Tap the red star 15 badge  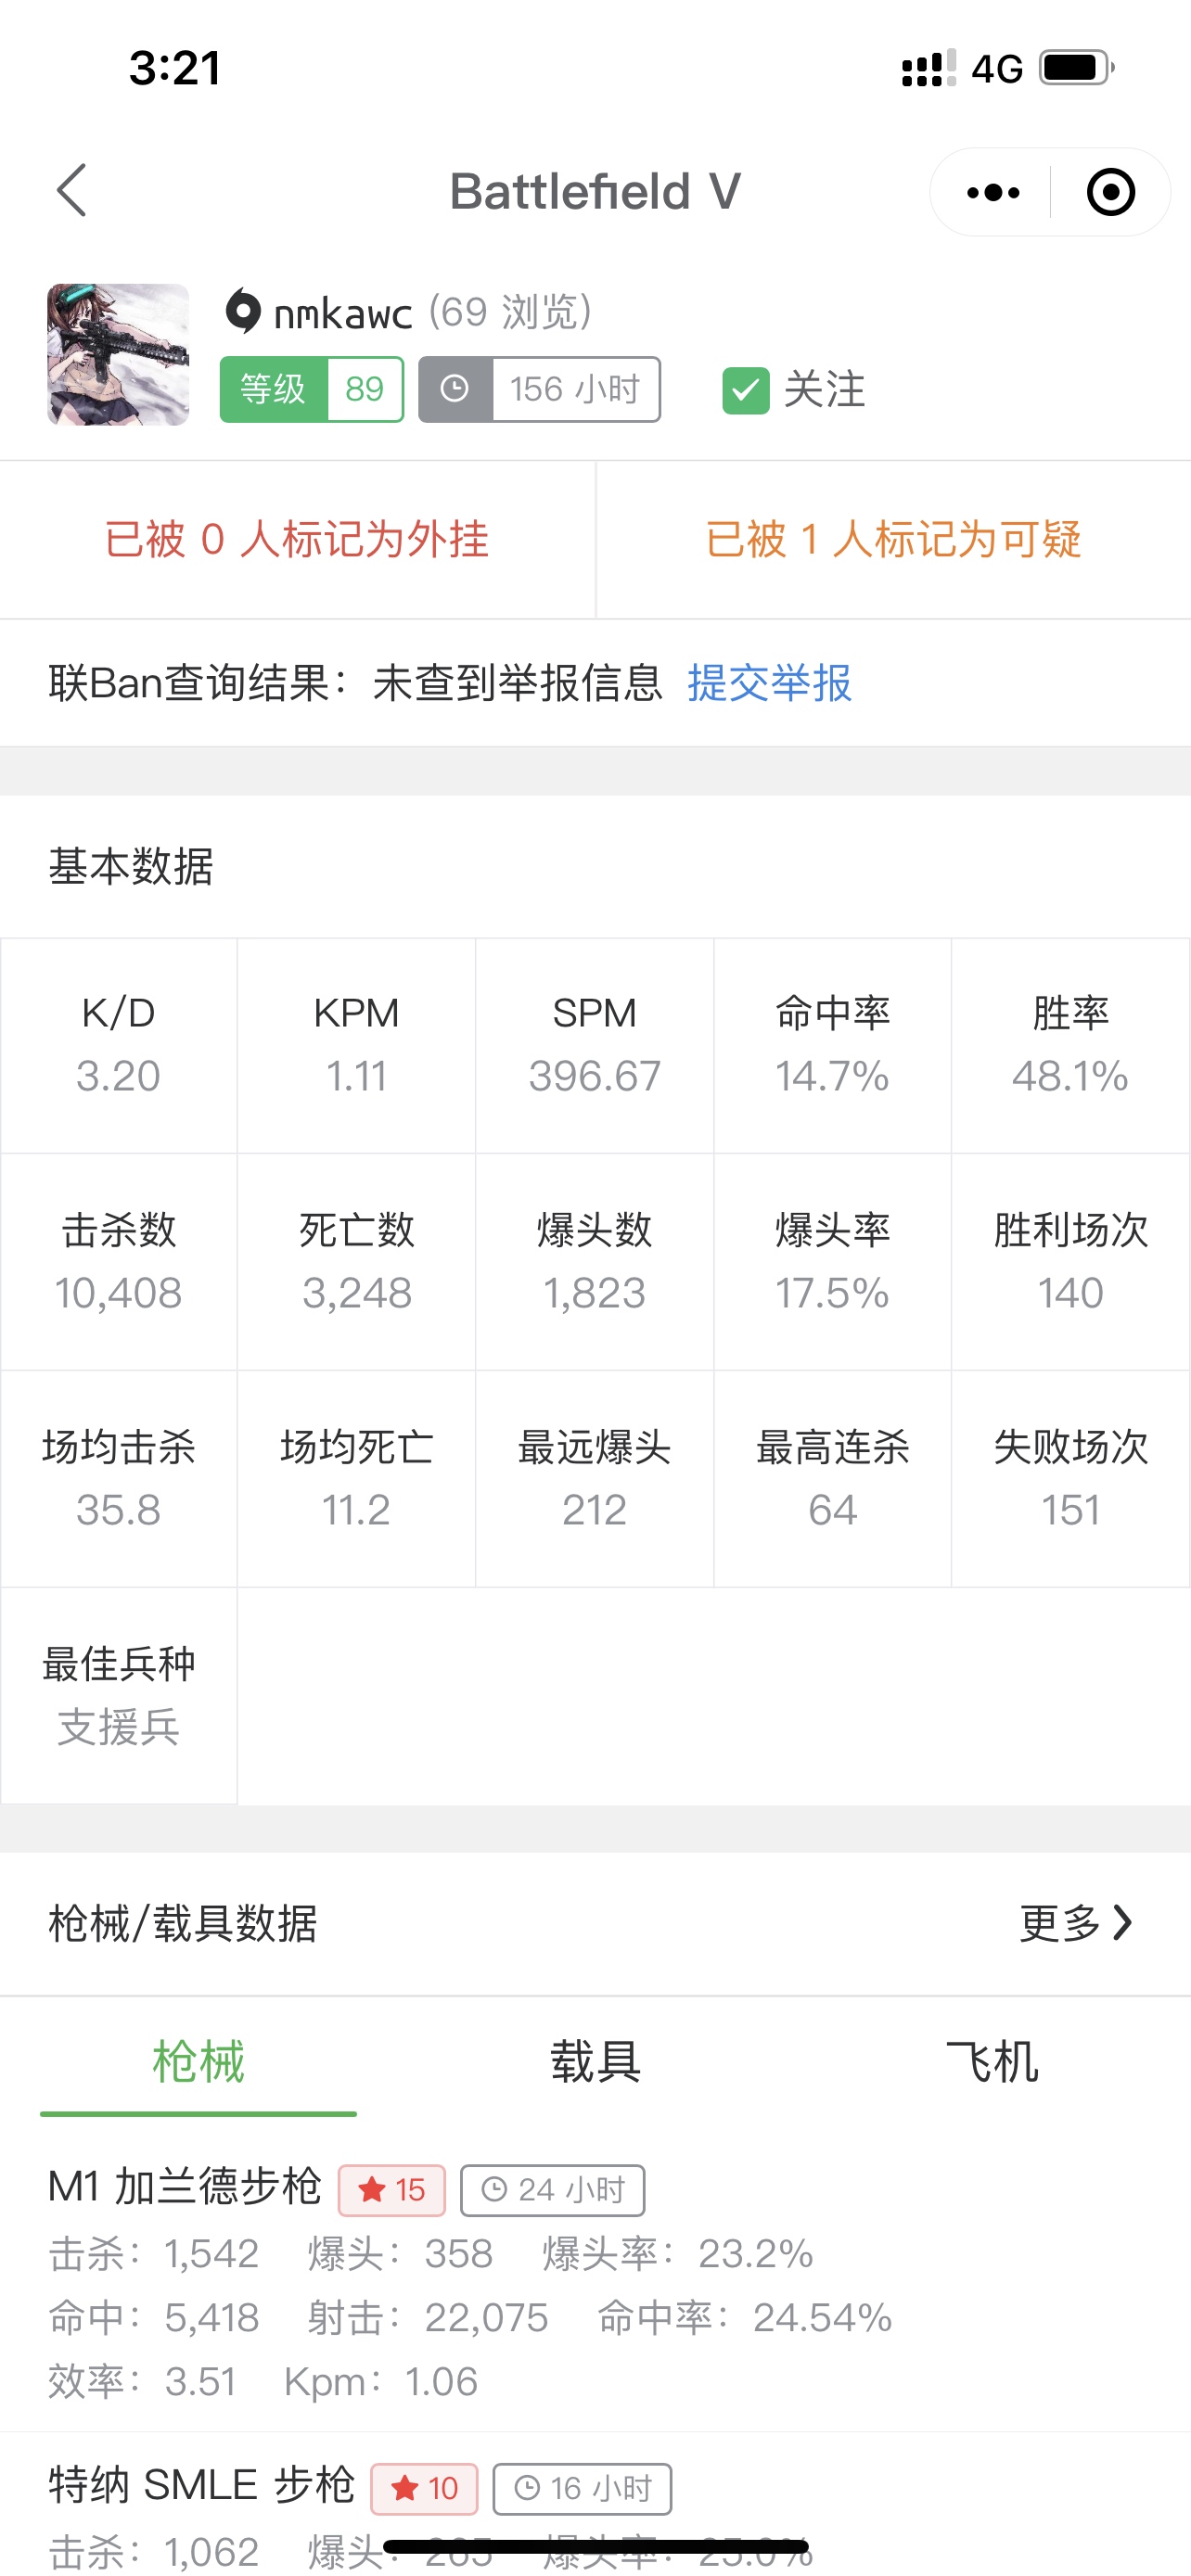click(x=392, y=2190)
